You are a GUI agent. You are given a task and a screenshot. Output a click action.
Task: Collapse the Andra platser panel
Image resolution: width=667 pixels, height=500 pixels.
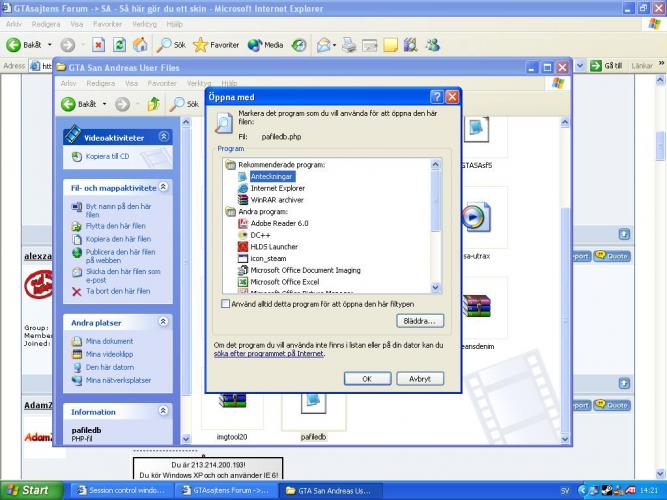pyautogui.click(x=163, y=323)
